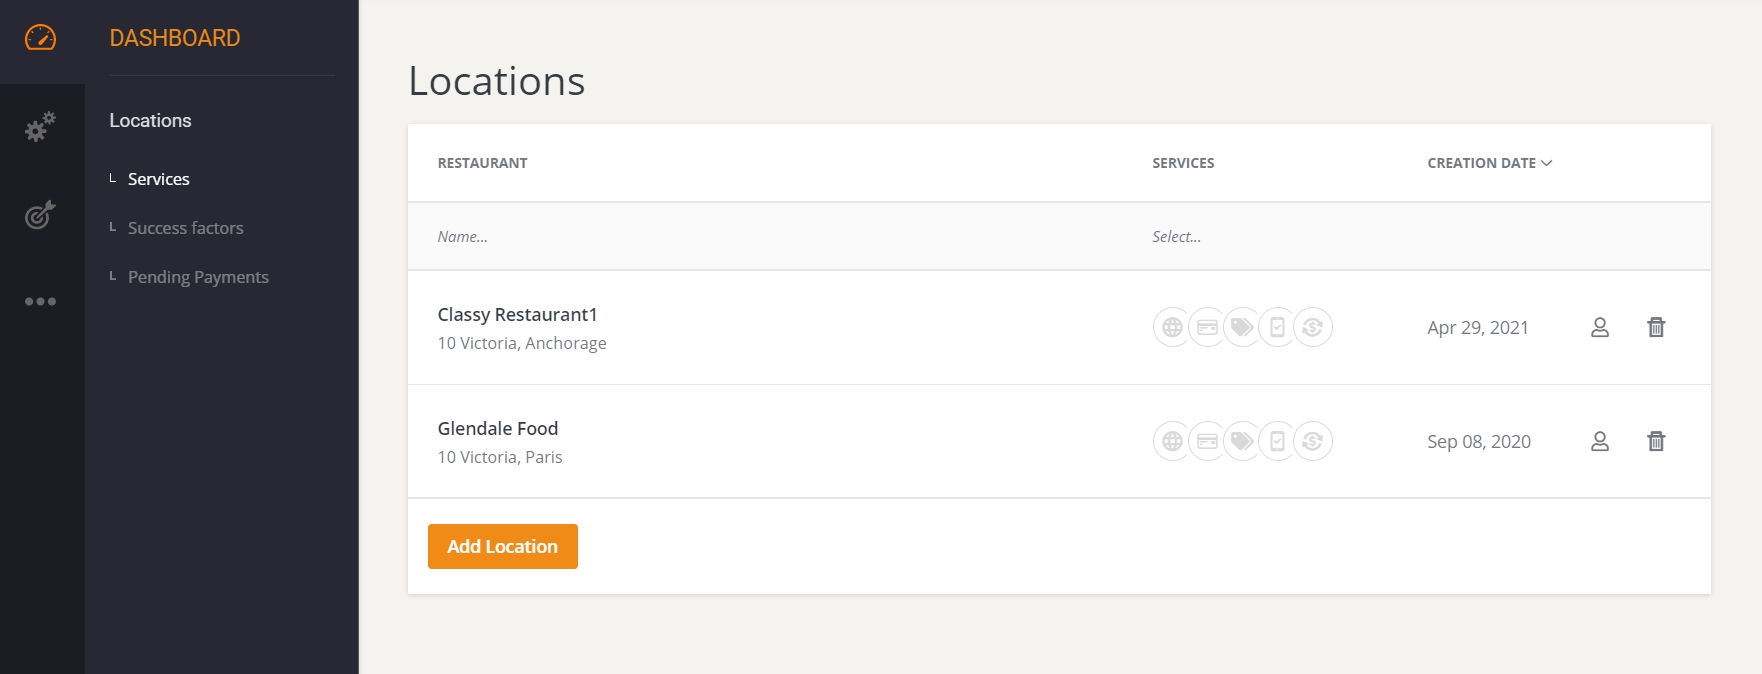Sort by Creation Date column
The width and height of the screenshot is (1762, 674).
coord(1488,163)
